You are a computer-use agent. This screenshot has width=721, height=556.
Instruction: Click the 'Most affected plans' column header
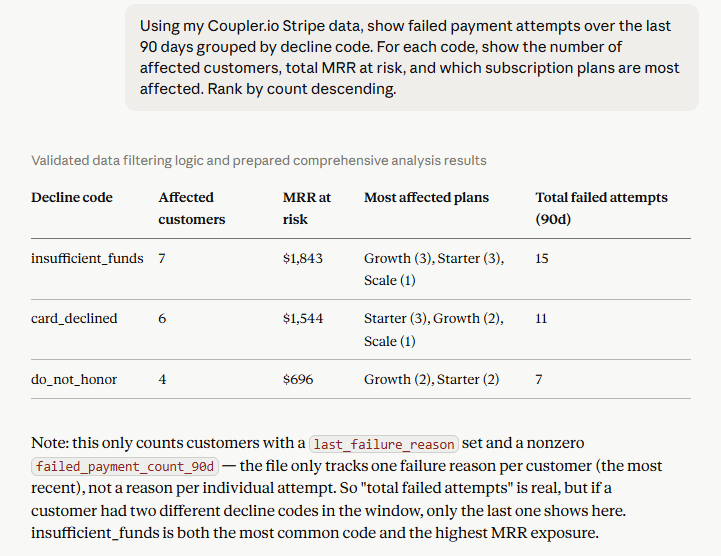[426, 197]
